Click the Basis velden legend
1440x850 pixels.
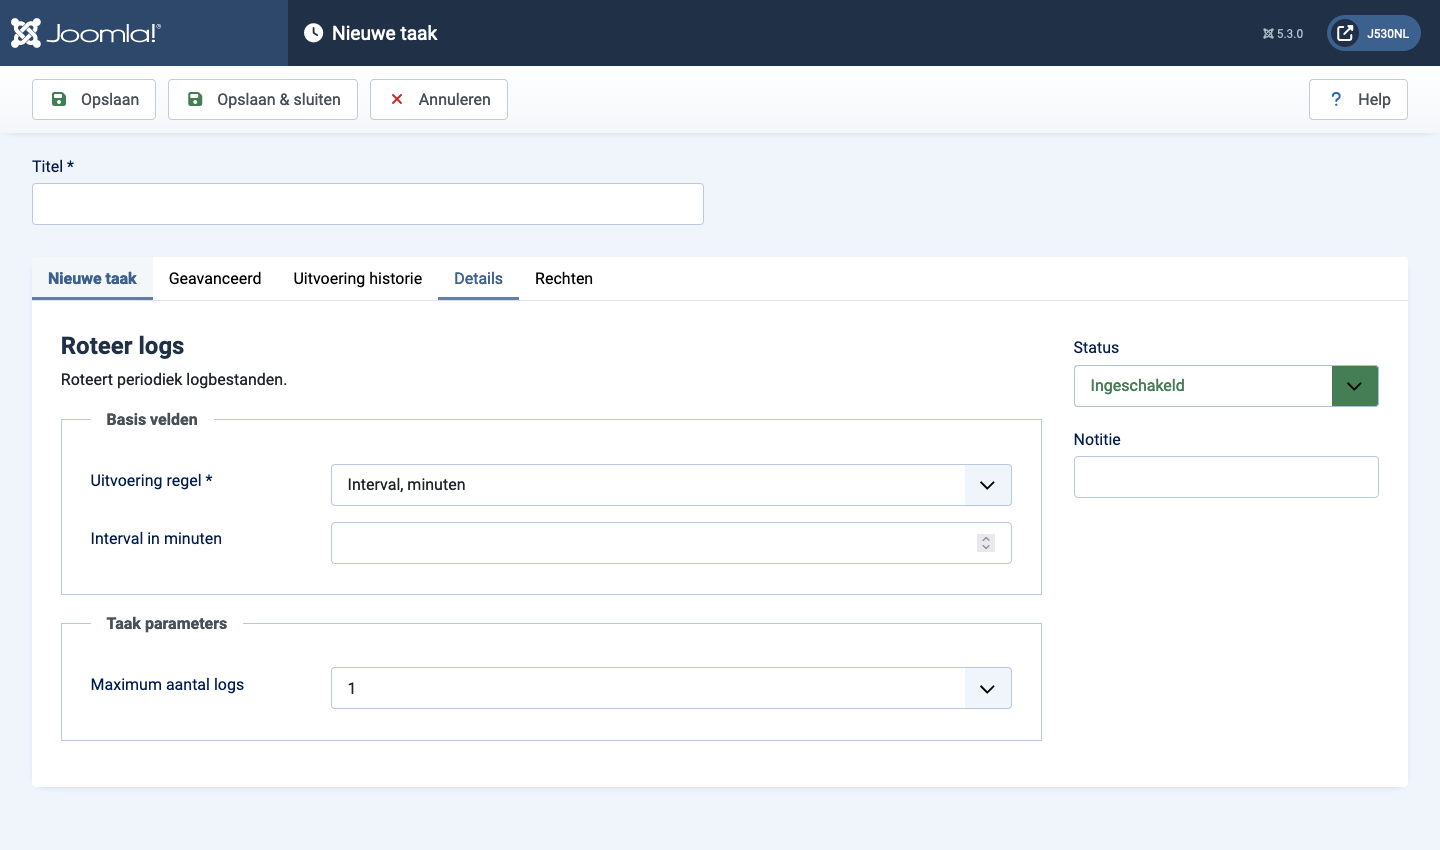coord(152,420)
